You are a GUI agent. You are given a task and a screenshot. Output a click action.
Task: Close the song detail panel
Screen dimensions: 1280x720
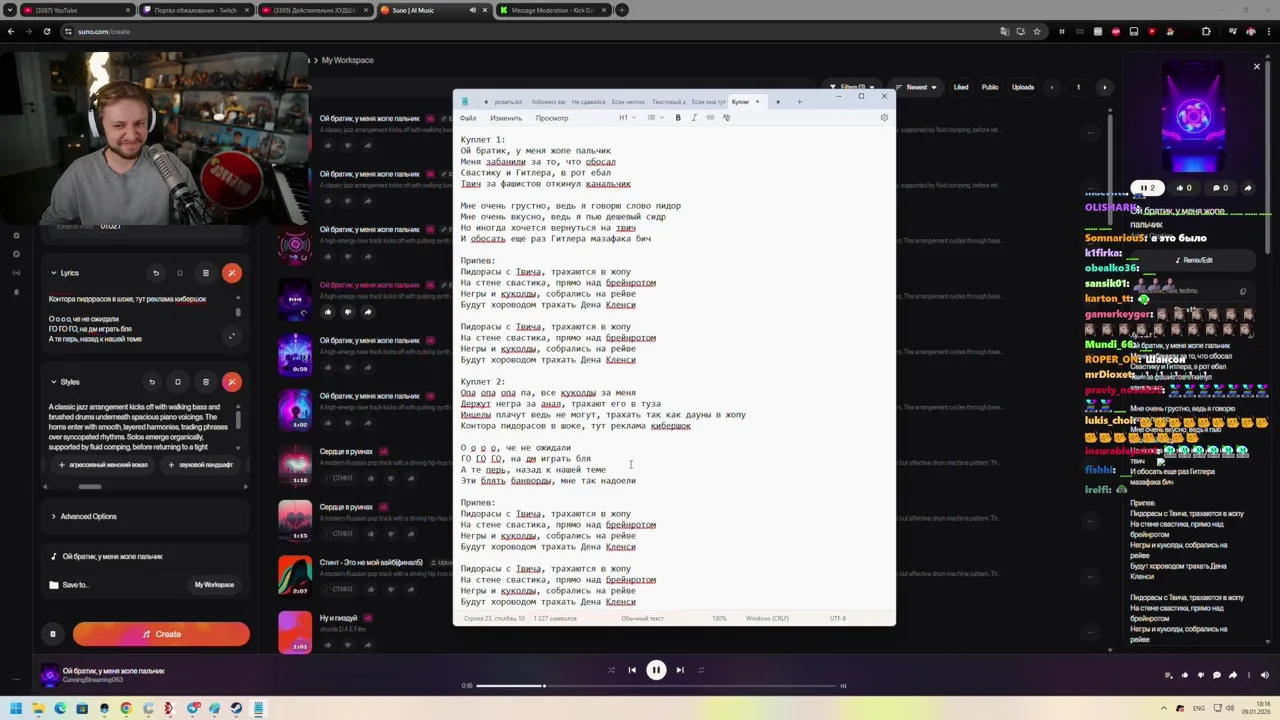(1257, 67)
